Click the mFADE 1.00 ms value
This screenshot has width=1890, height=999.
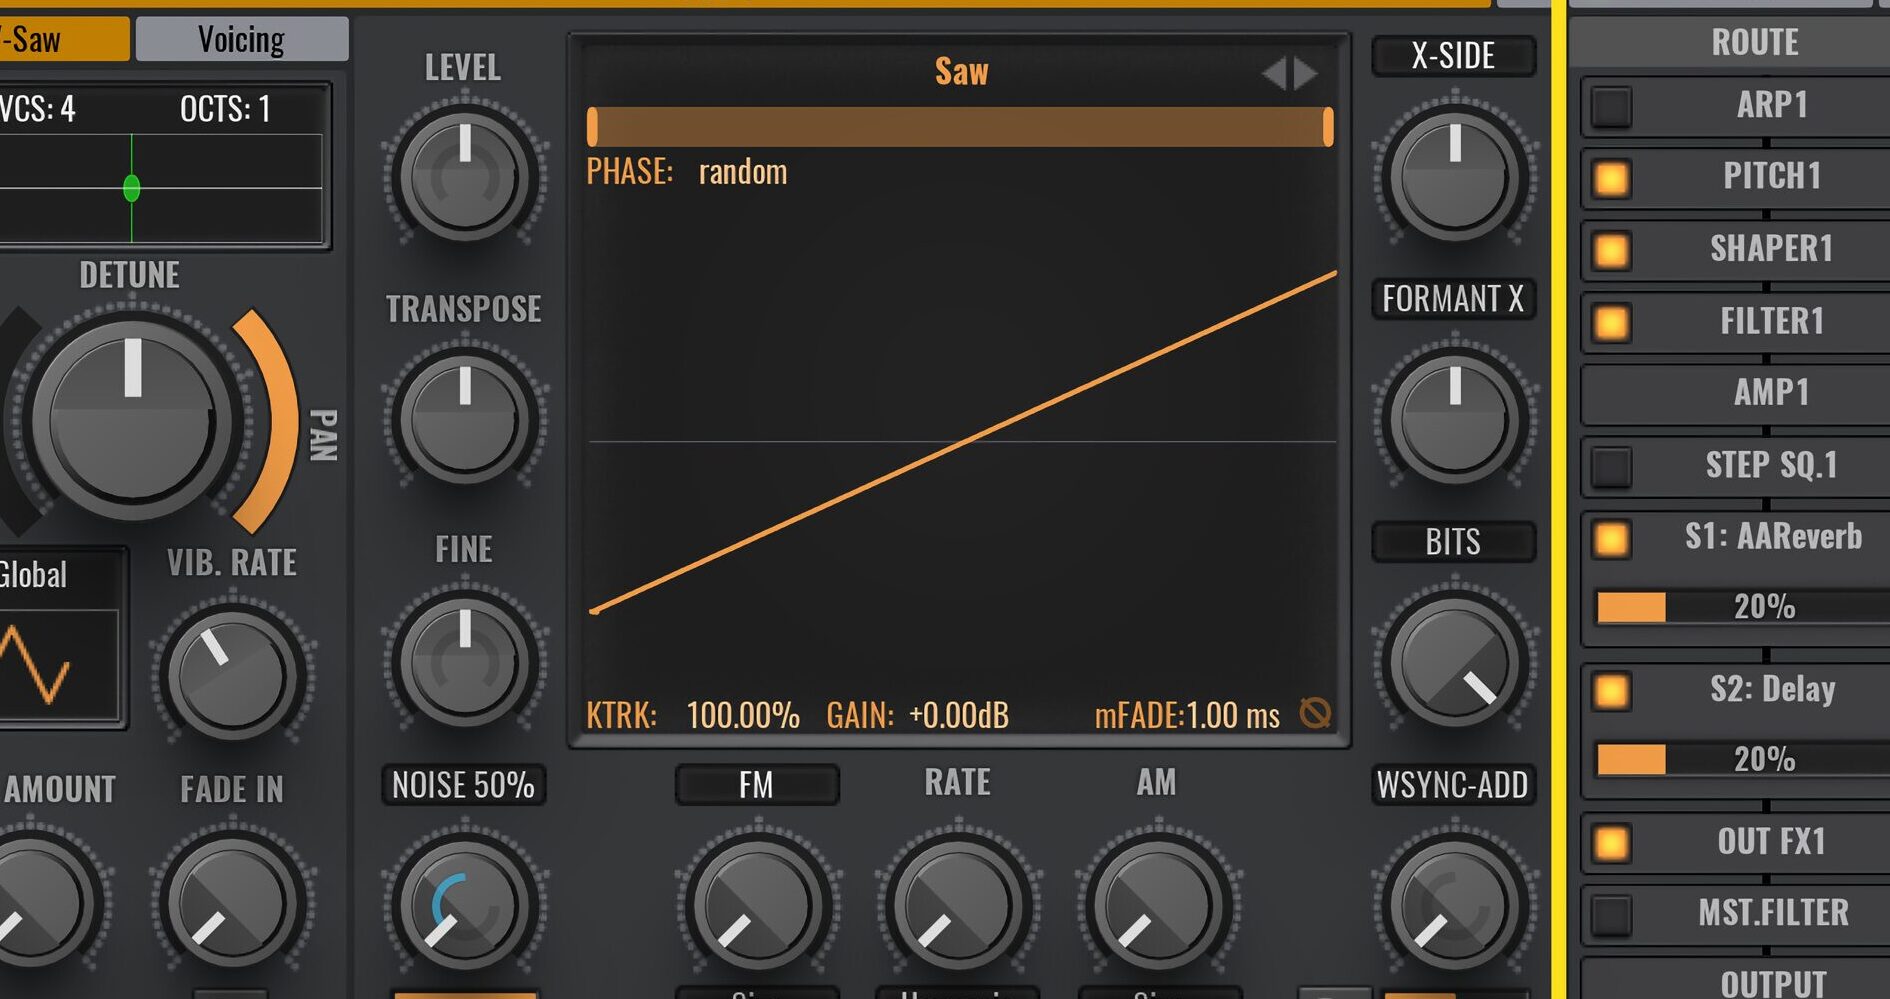[x=1232, y=715]
